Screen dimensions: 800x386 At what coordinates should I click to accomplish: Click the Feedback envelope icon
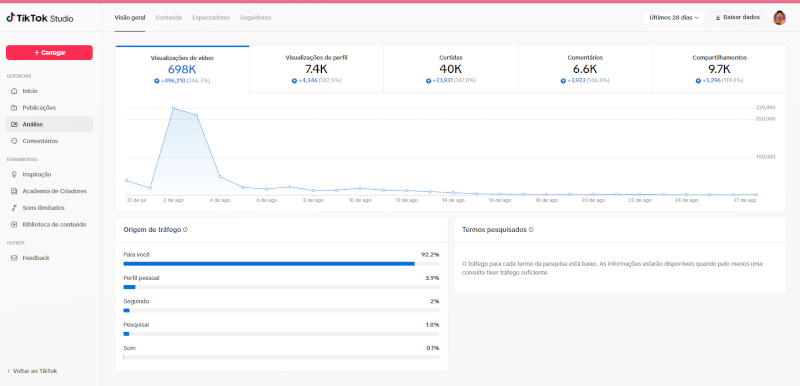point(14,258)
